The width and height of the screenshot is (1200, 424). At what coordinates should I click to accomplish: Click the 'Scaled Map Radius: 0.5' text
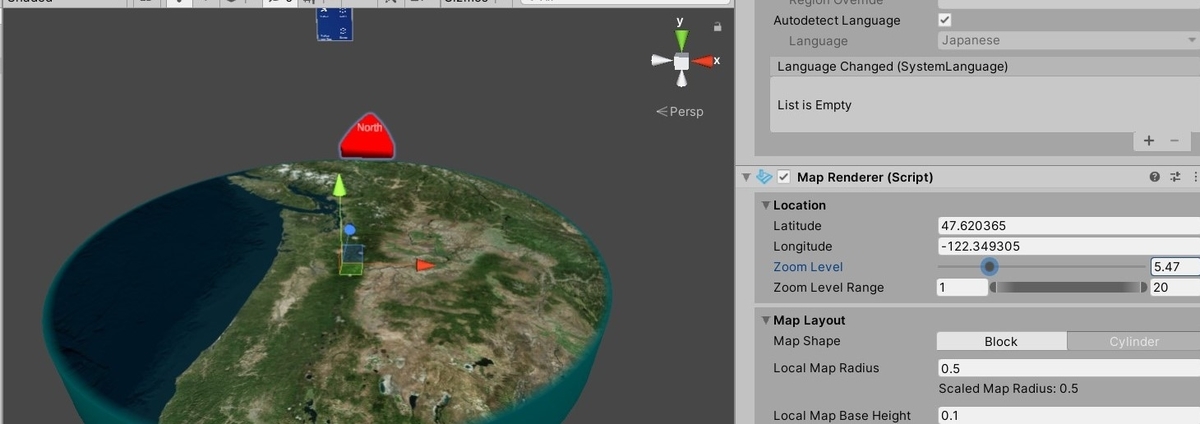(x=1008, y=389)
